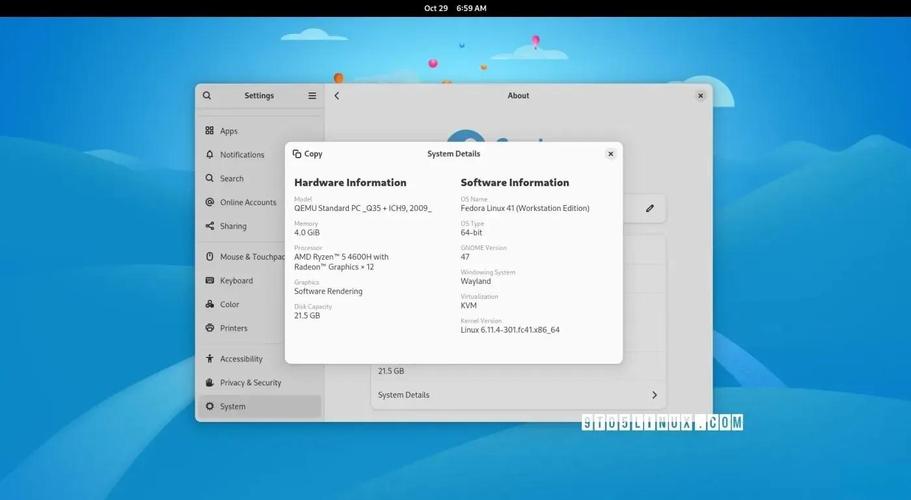Click the KVM virtualization value
This screenshot has width=911, height=500.
coord(468,305)
